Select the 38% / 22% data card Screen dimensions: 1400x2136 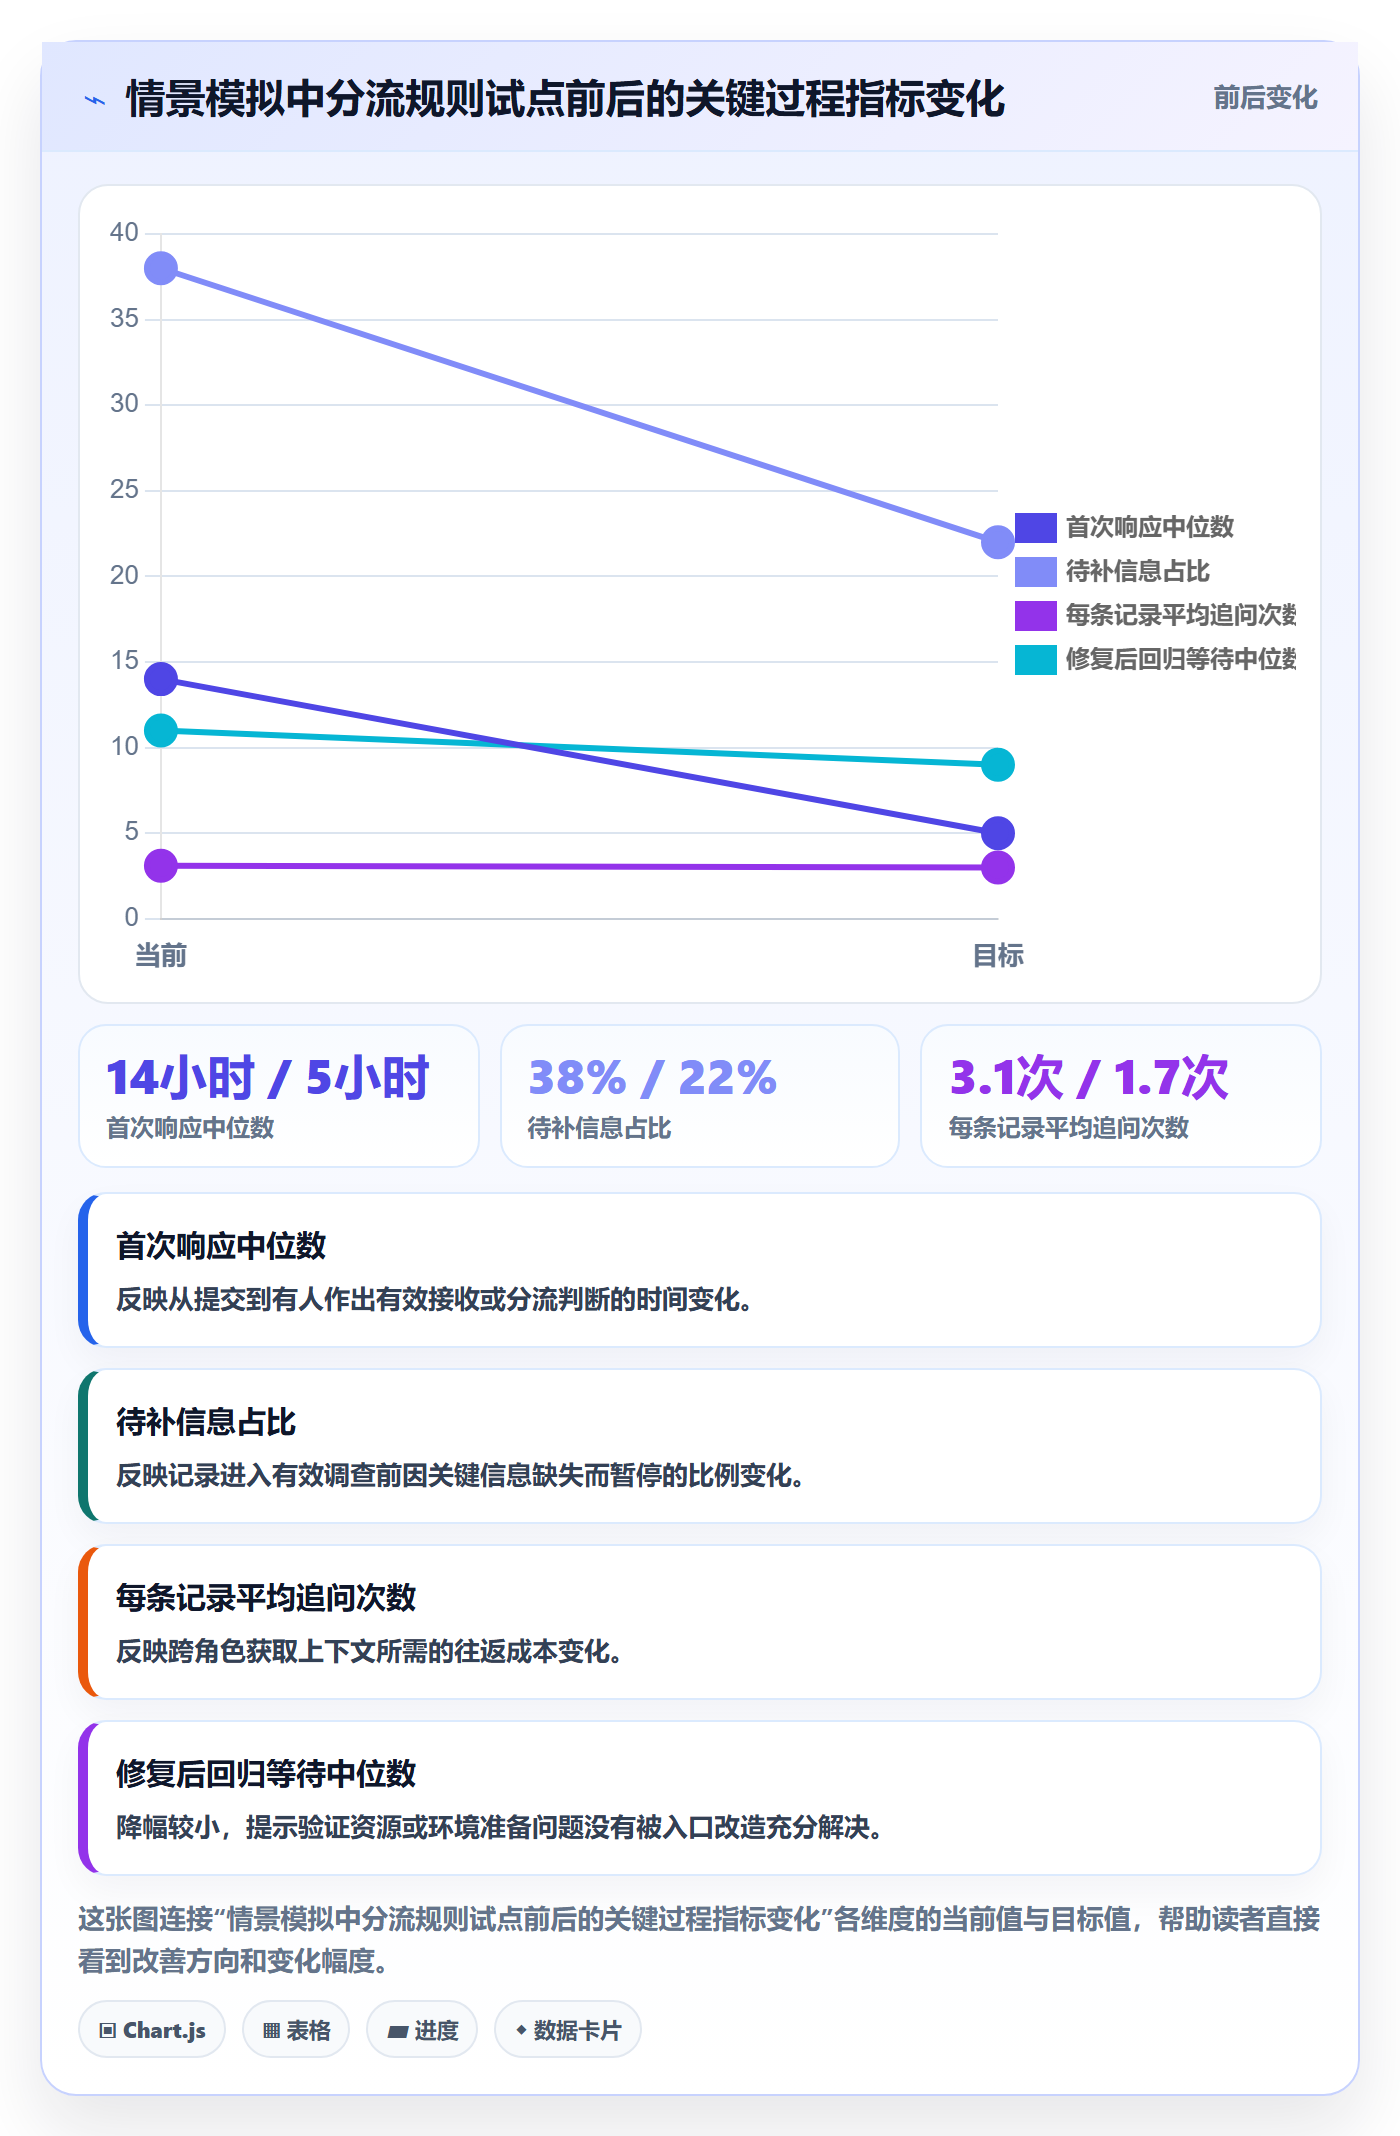700,1096
